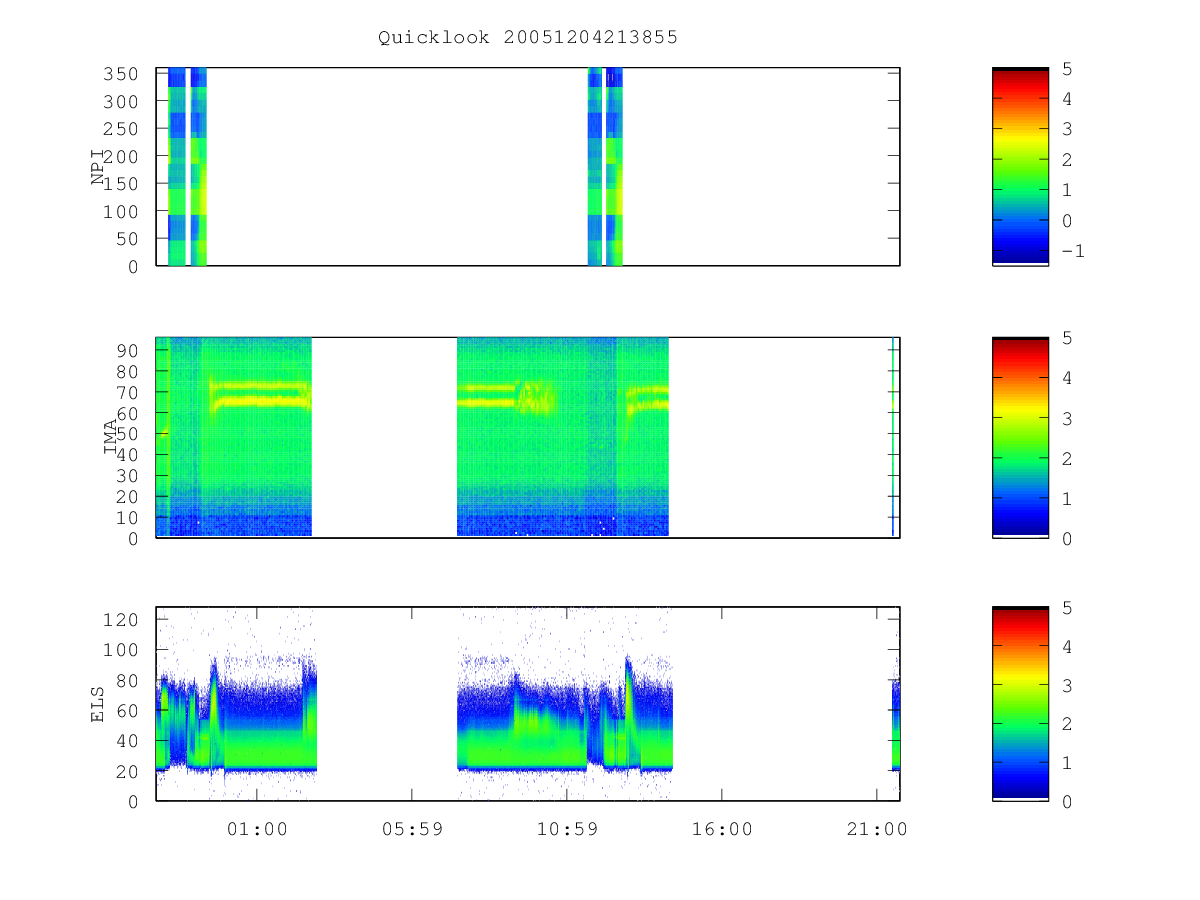Click the 100 tick on ELS axis
Image resolution: width=1200 pixels, height=900 pixels.
(x=120, y=650)
